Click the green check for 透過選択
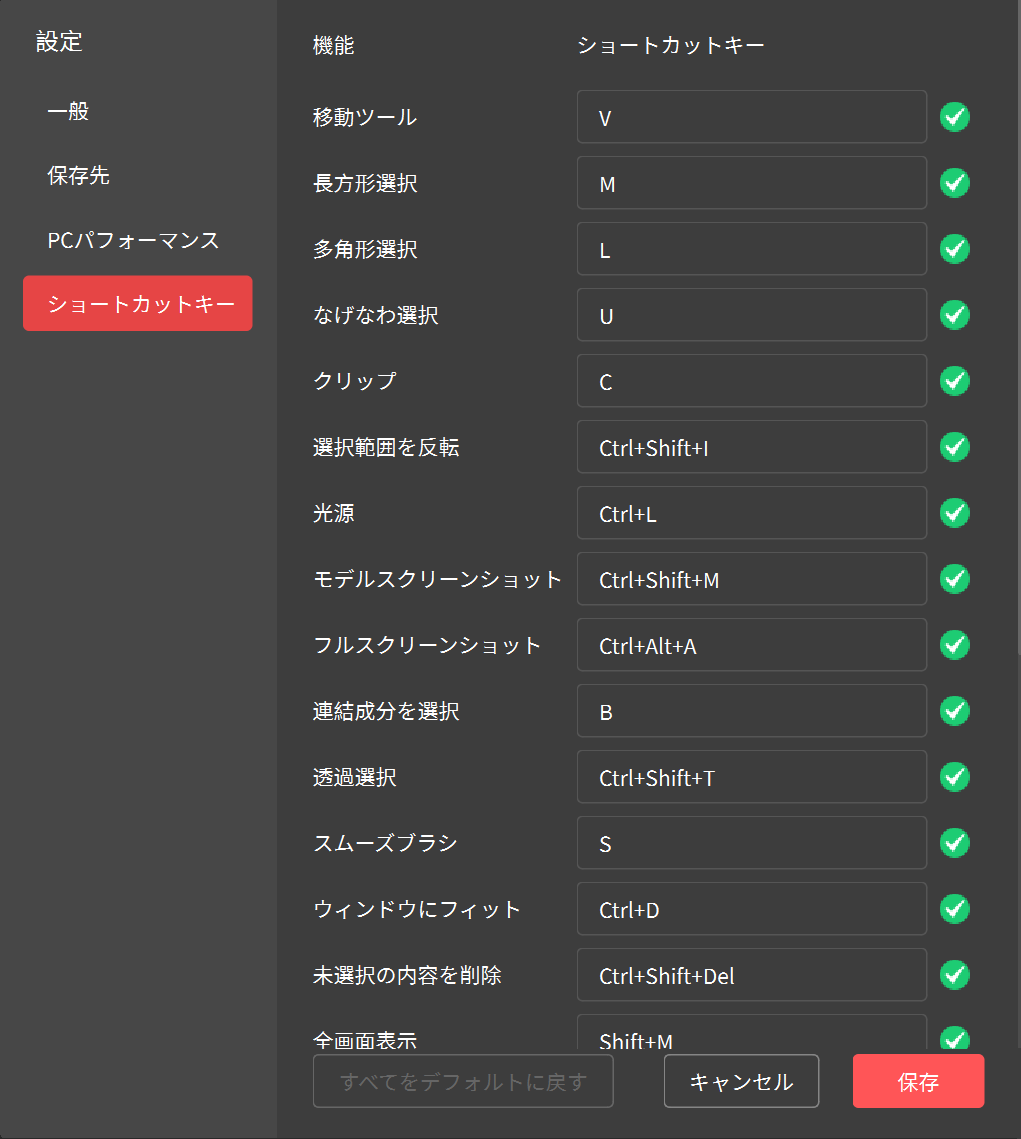1021x1139 pixels. [x=954, y=777]
